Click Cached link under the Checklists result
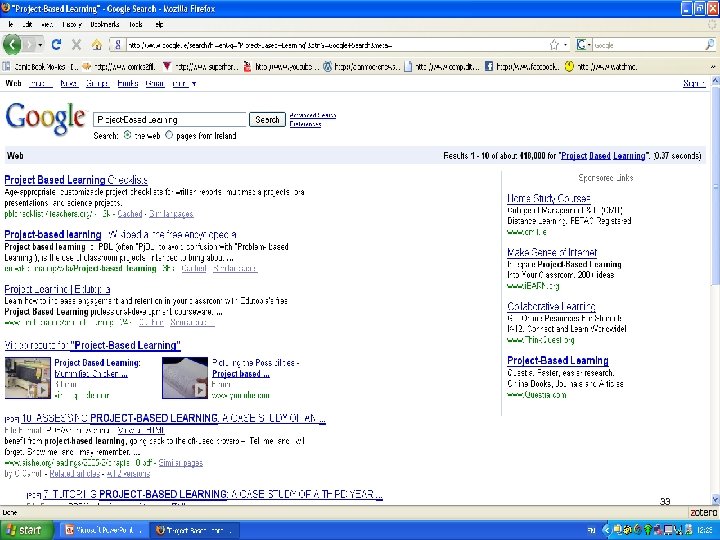This screenshot has width=720, height=540. pos(130,214)
